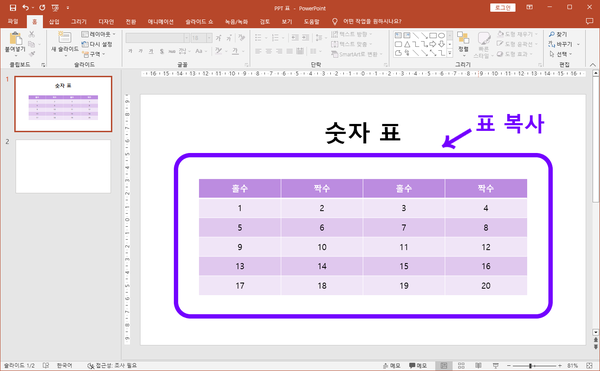Open the File (파일) tab
The height and width of the screenshot is (371, 600).
point(13,21)
